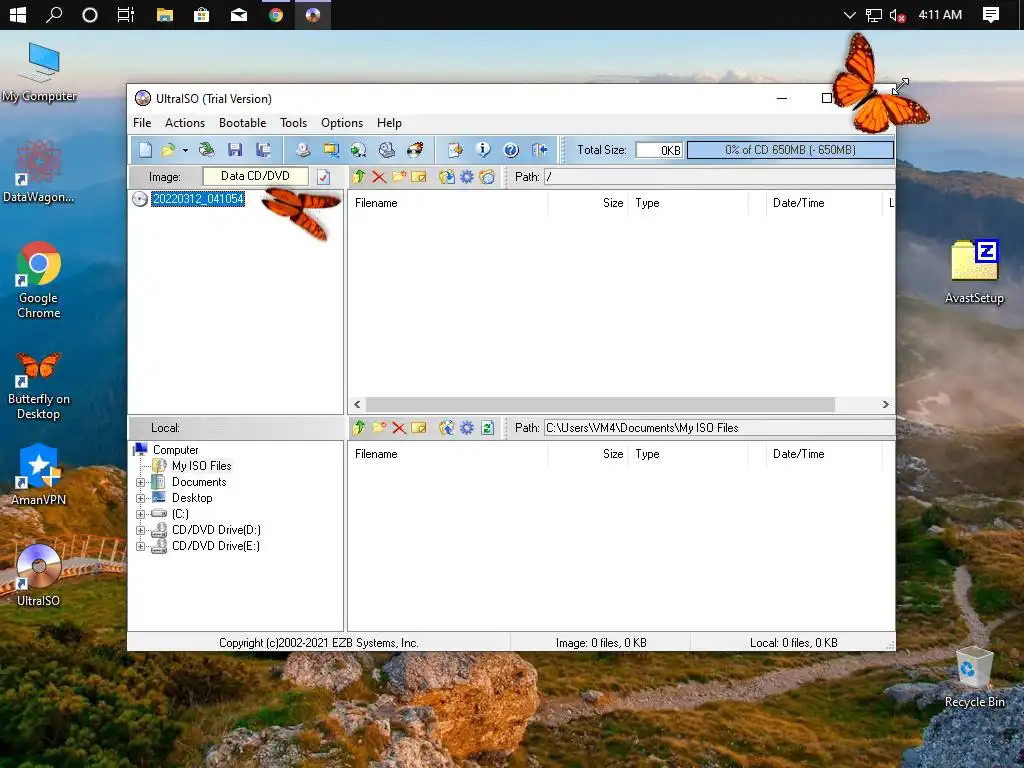Click the folder view icon in image toolbar
Screen dimensions: 1024x768
pyautogui.click(x=487, y=176)
